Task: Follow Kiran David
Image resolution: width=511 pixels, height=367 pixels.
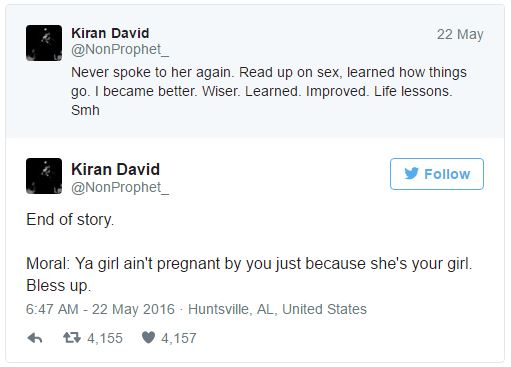Action: pos(437,174)
